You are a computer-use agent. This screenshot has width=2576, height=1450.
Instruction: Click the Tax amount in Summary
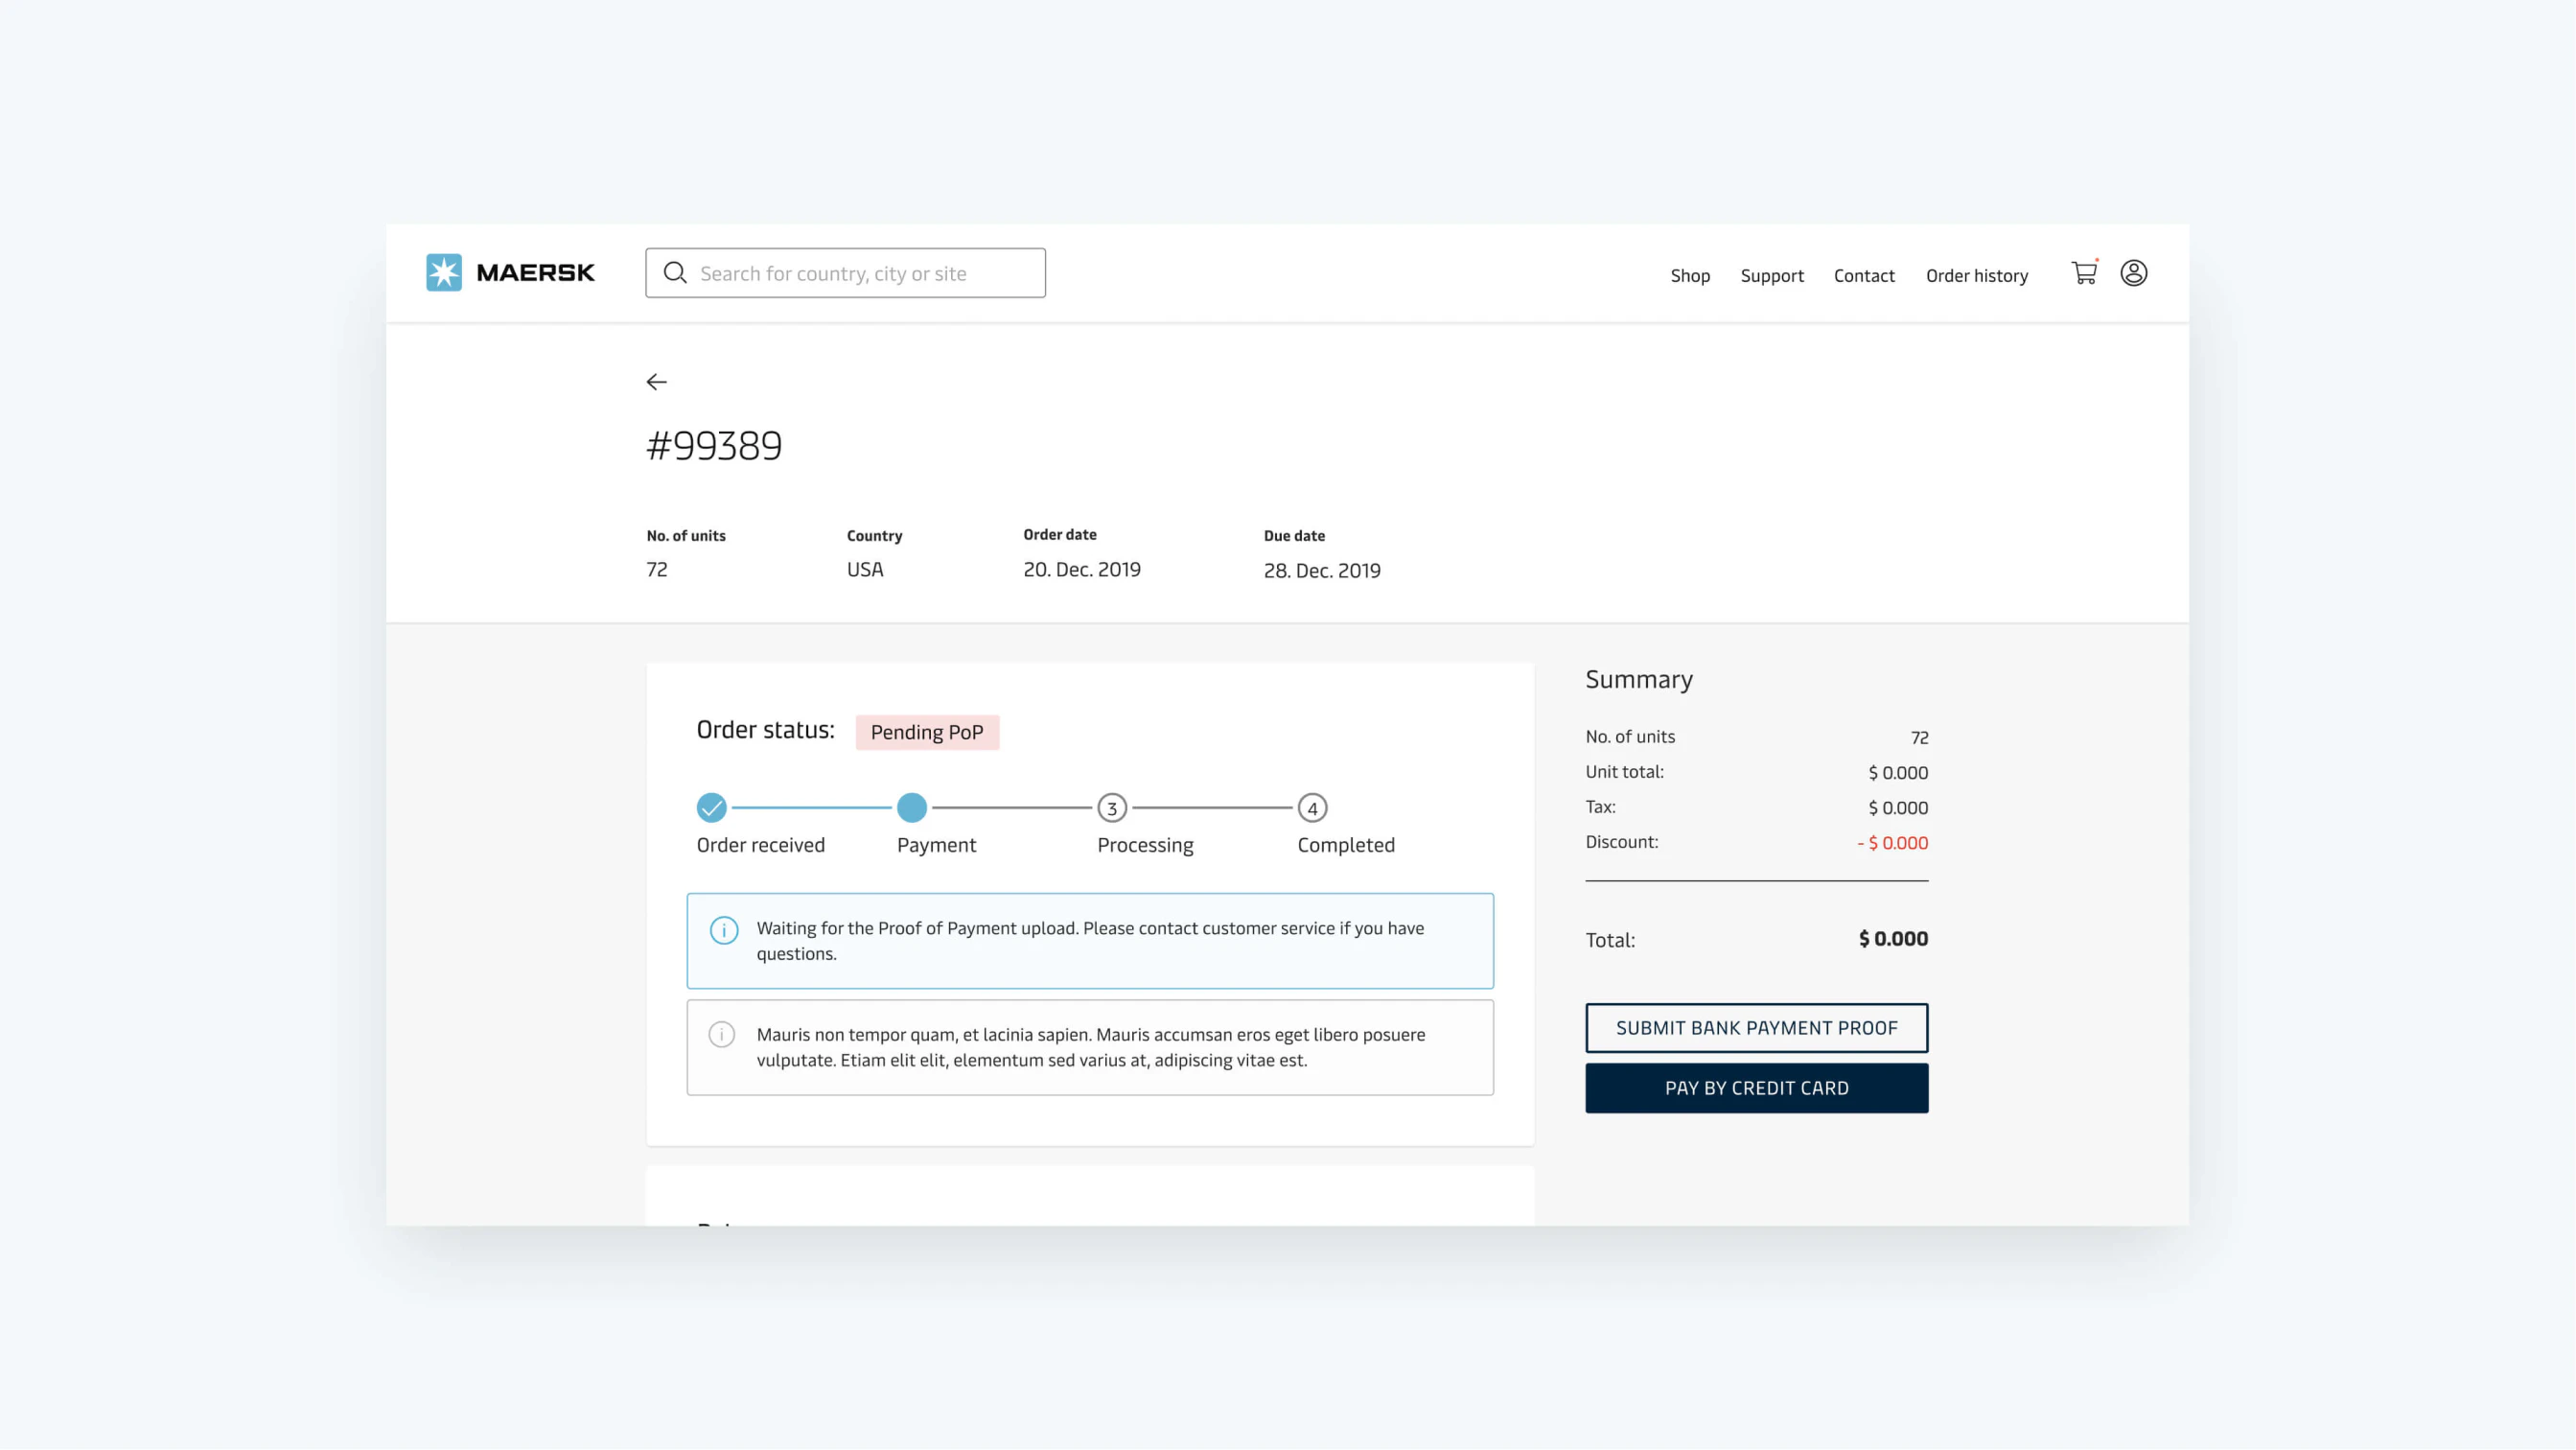pos(1898,808)
